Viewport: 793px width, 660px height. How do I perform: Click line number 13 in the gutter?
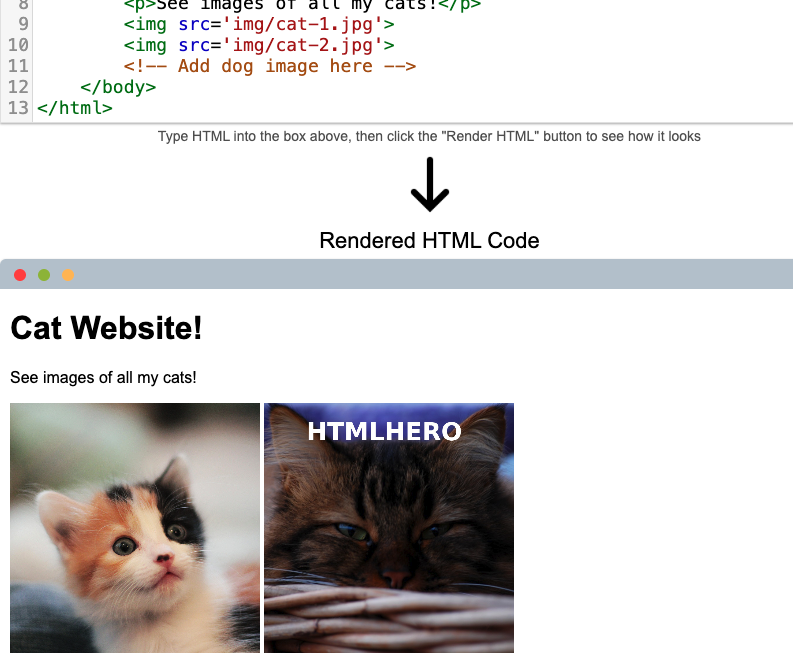pos(17,108)
